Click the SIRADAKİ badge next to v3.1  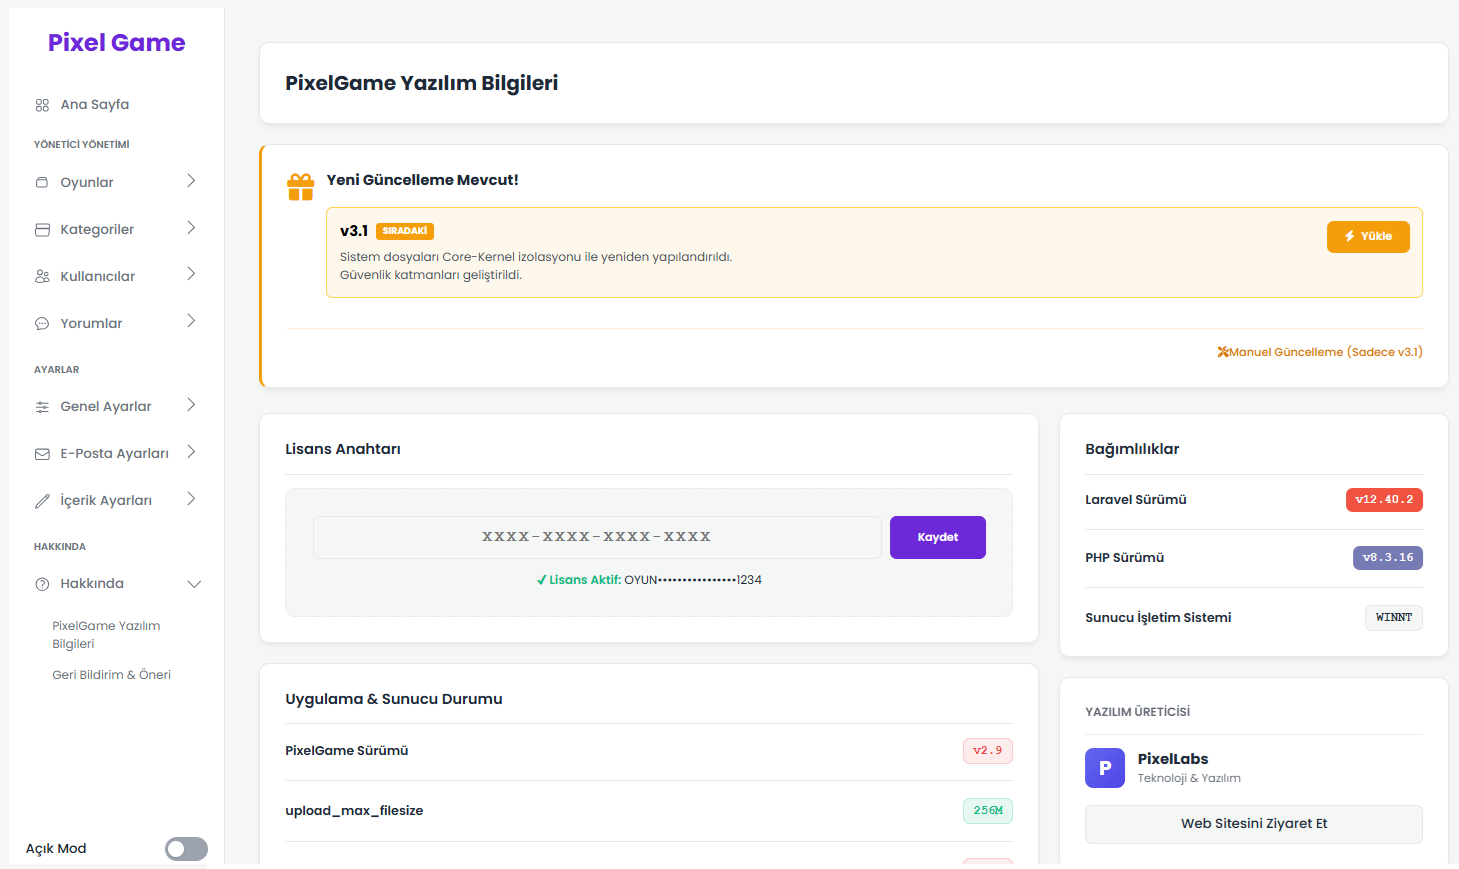[x=405, y=231]
